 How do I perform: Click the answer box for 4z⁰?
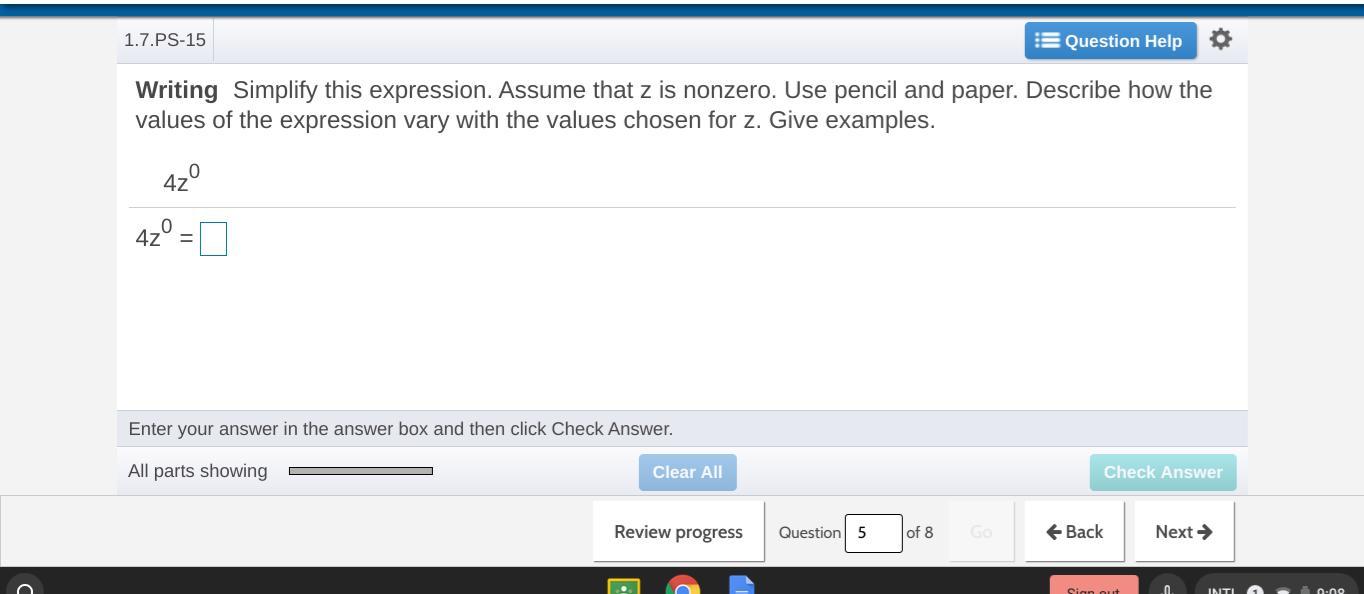213,240
